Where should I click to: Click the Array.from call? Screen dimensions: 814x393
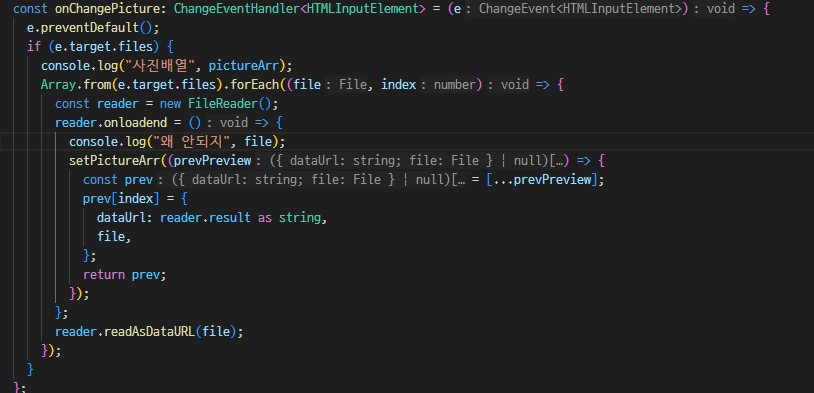[x=76, y=85]
